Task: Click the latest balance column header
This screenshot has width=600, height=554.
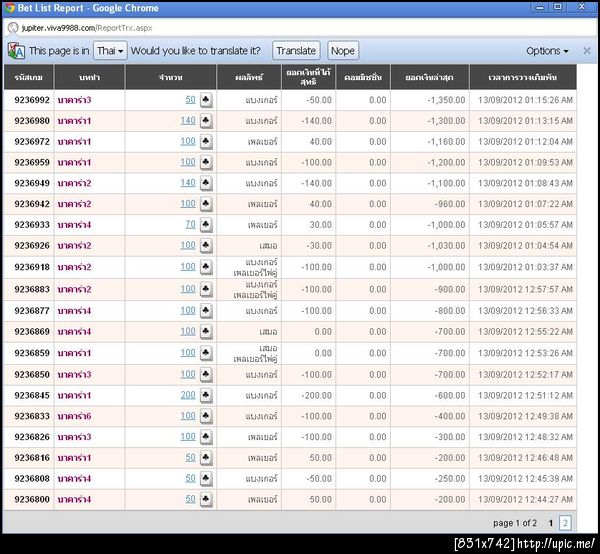Action: (x=430, y=77)
